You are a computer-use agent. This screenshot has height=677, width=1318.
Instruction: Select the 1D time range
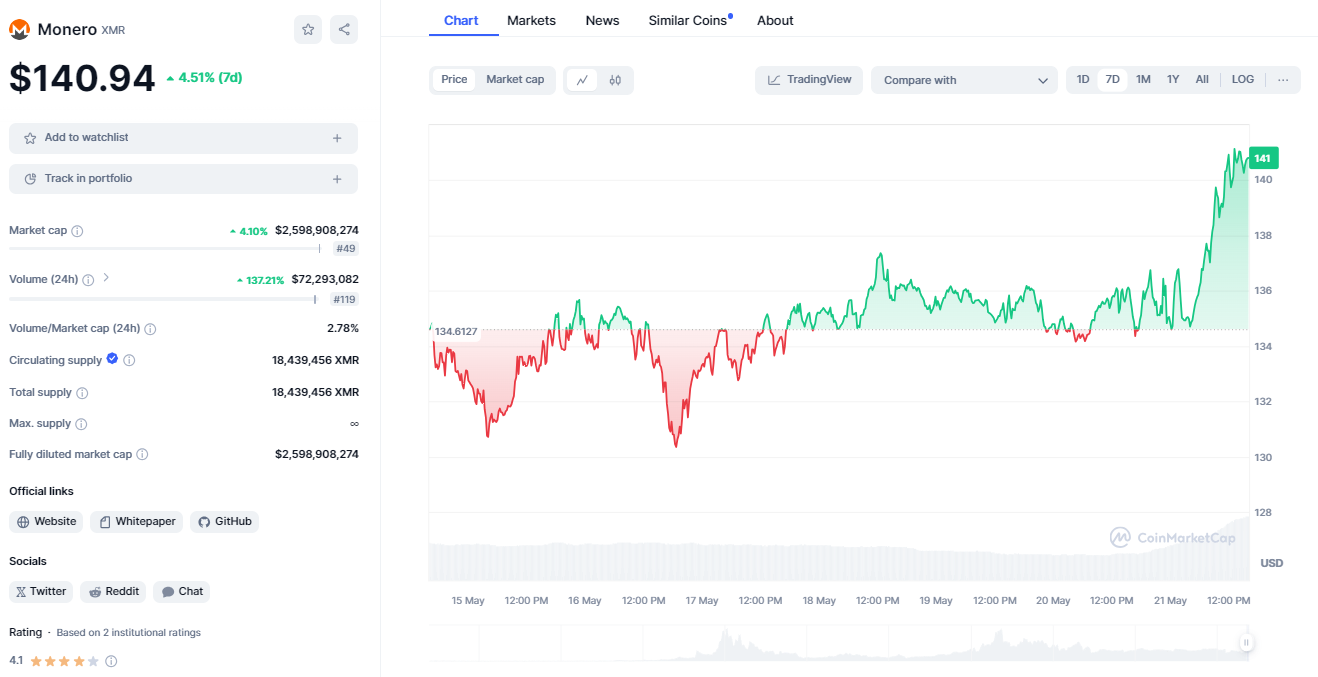click(1083, 80)
